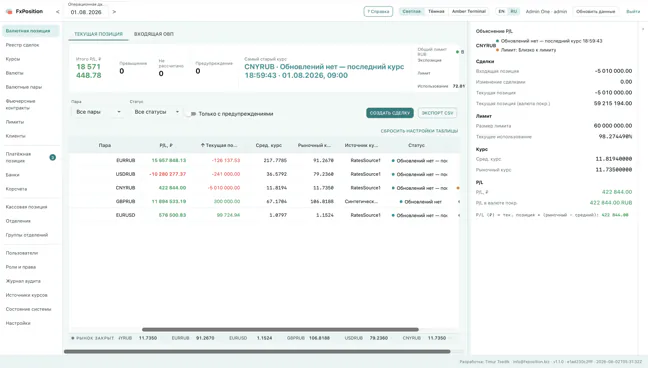Open Роли и права in sidebar
This screenshot has width=648, height=368.
31,267
